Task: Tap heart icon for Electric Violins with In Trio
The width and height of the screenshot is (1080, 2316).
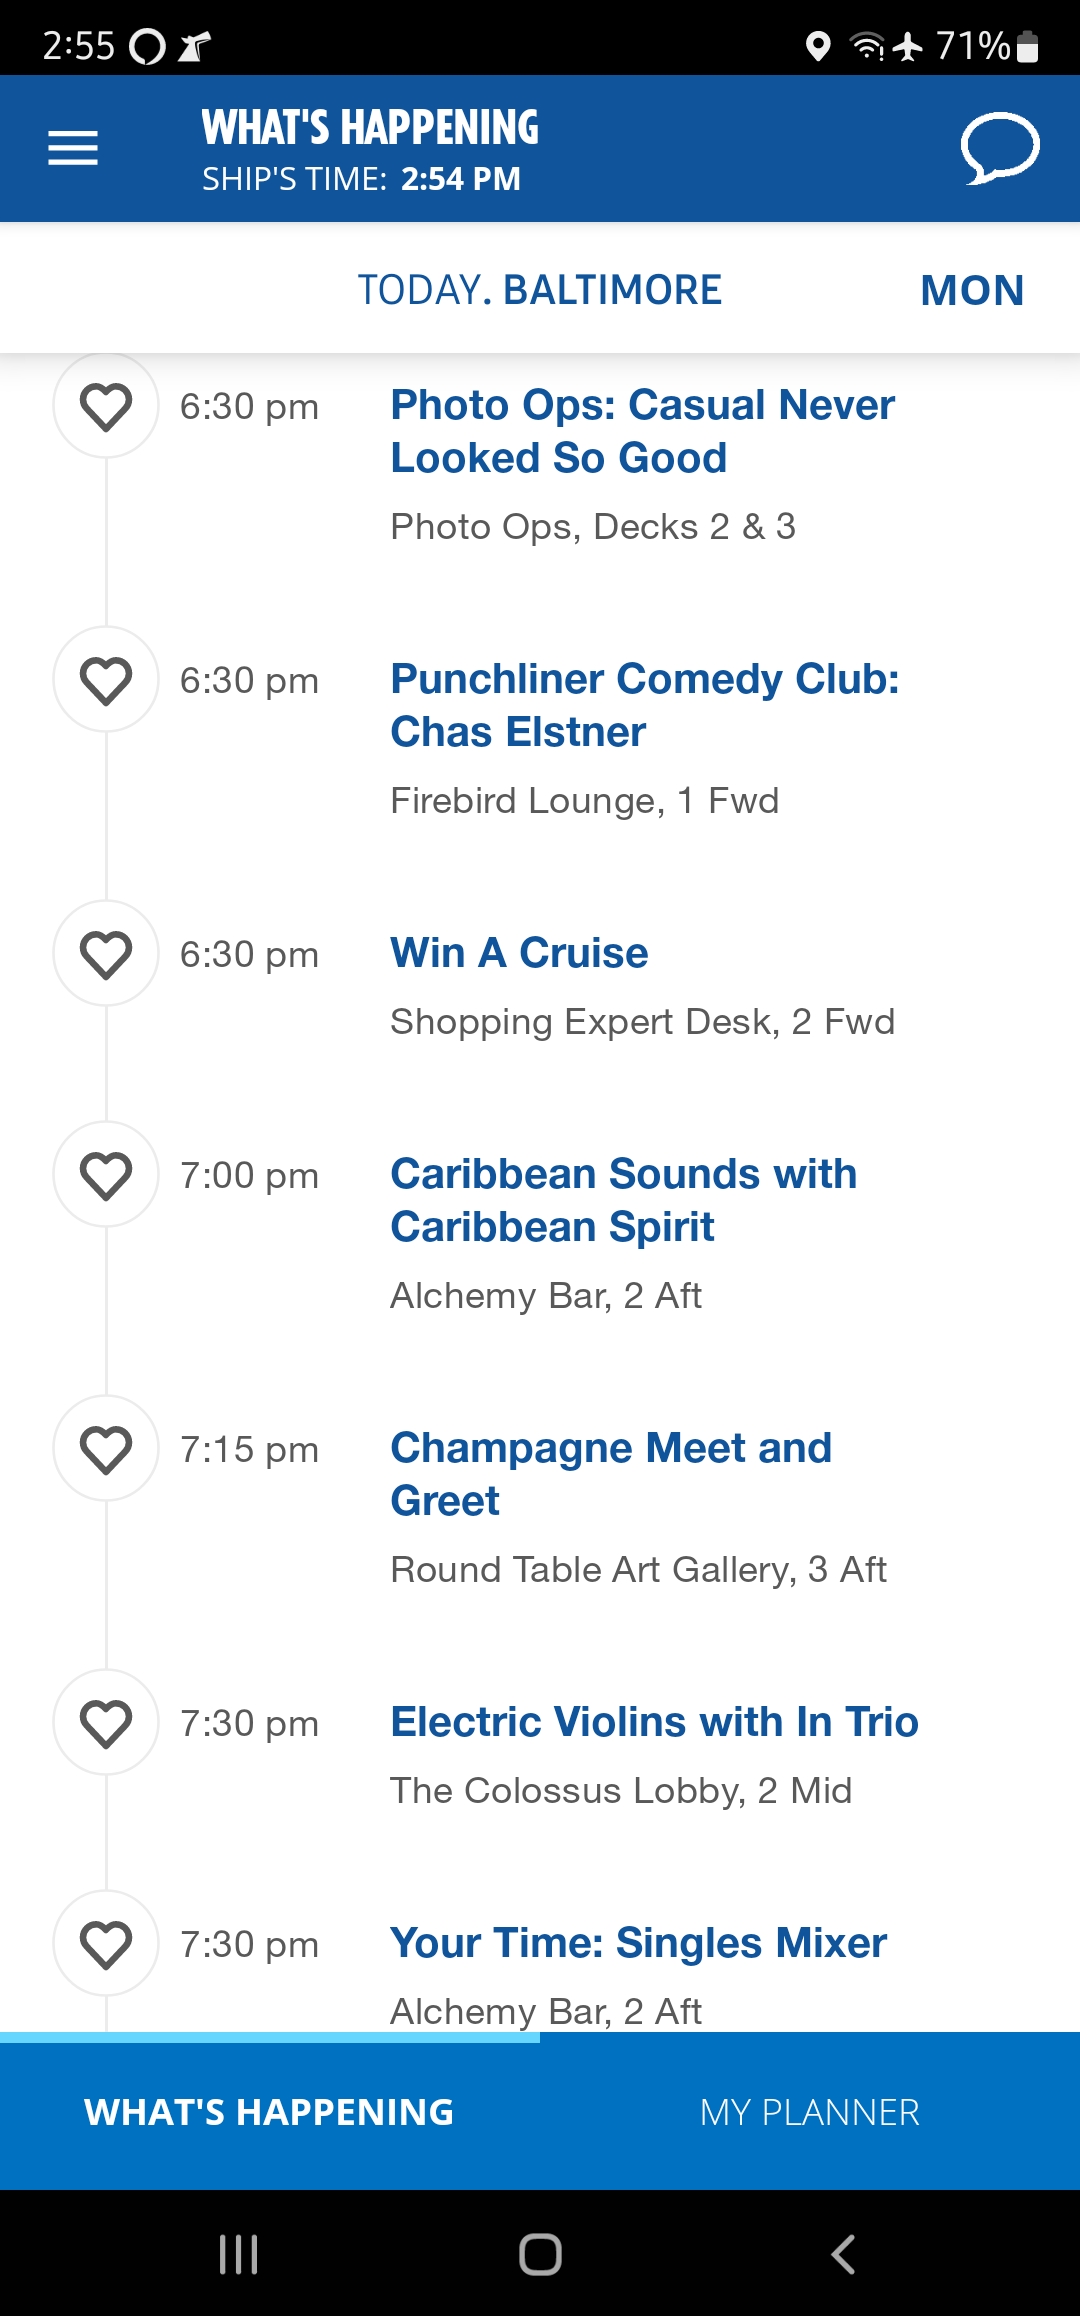Action: [x=106, y=1723]
